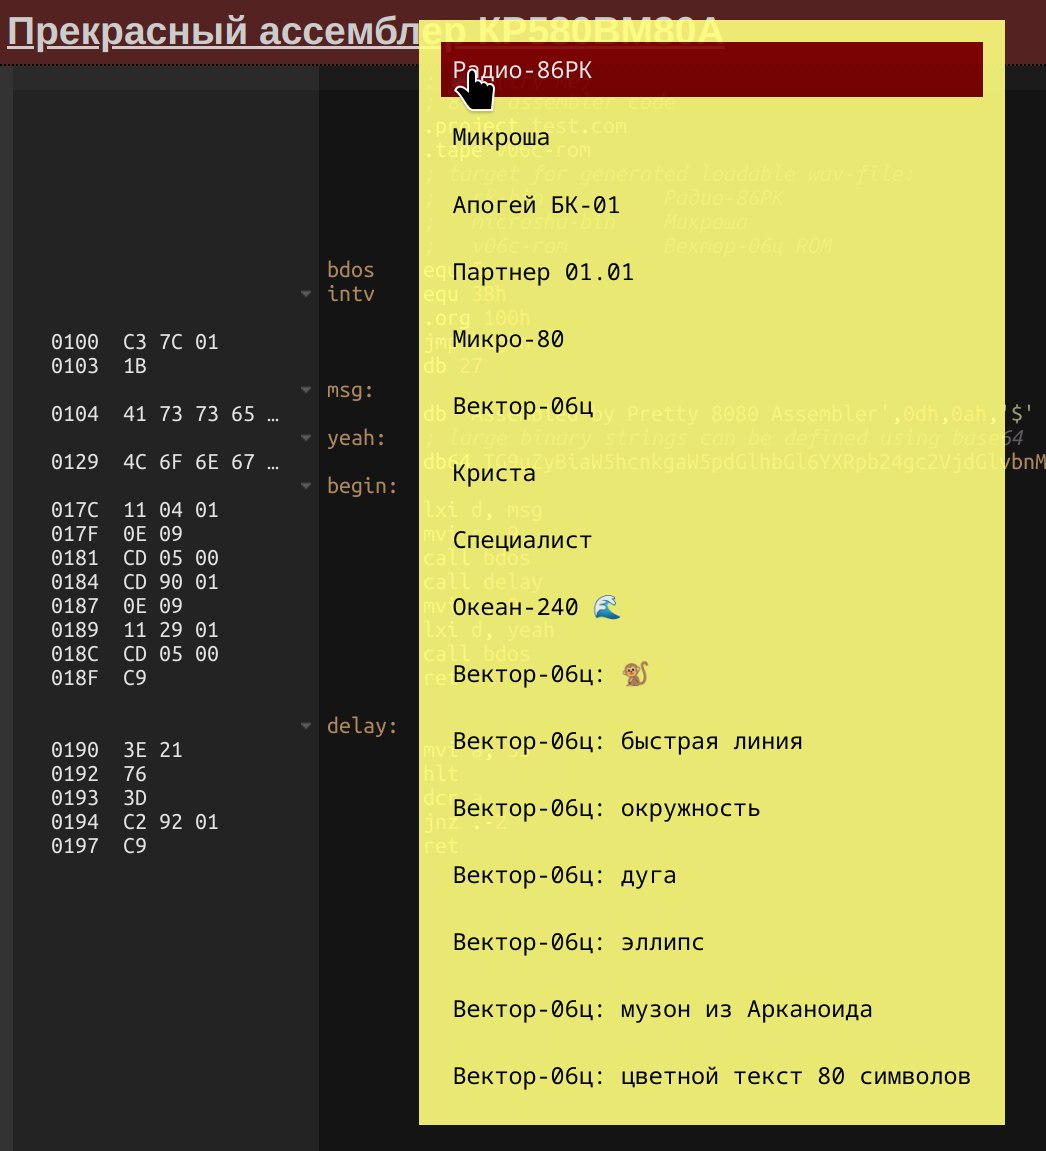The height and width of the screenshot is (1151, 1046).
Task: Open Вектор-06ц: быстрая линия example
Action: point(627,741)
